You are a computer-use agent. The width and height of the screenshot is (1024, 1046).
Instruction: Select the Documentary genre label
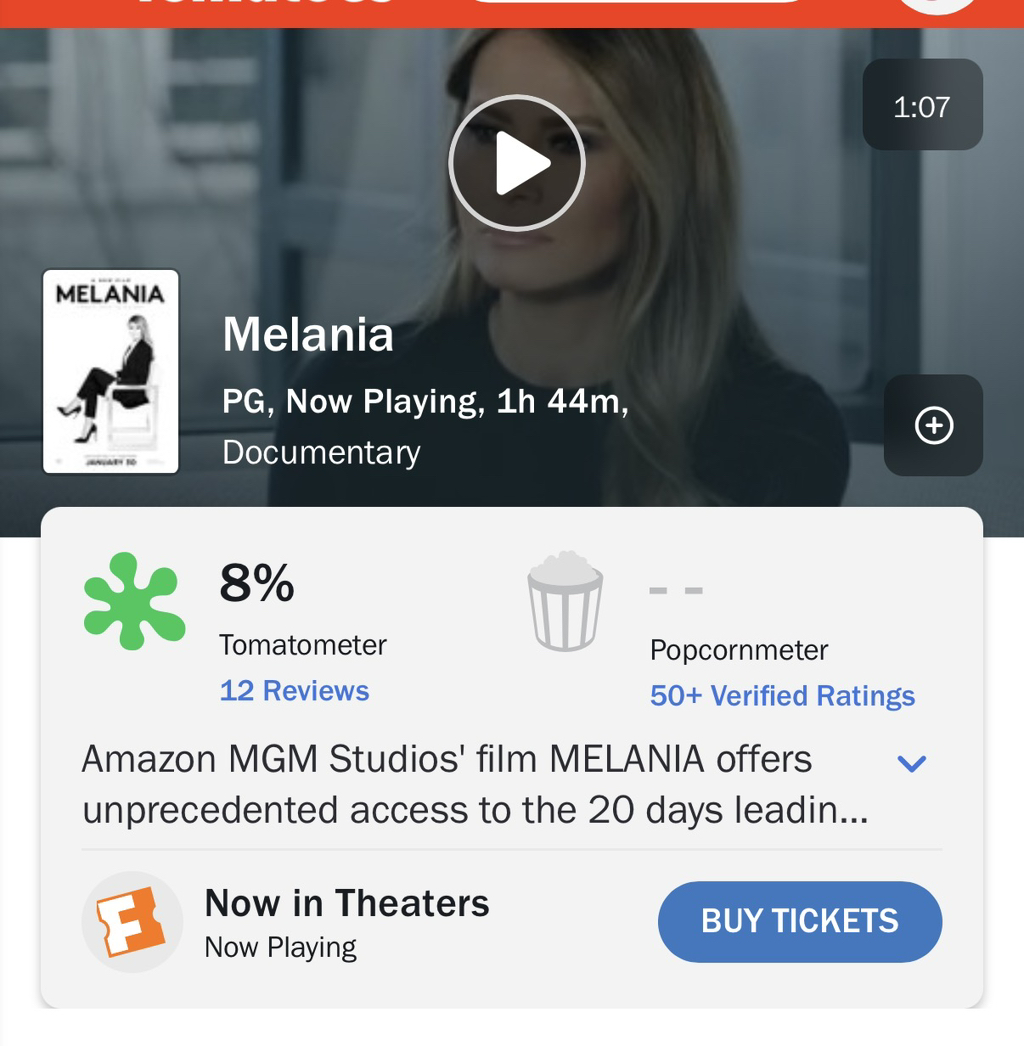pyautogui.click(x=321, y=452)
